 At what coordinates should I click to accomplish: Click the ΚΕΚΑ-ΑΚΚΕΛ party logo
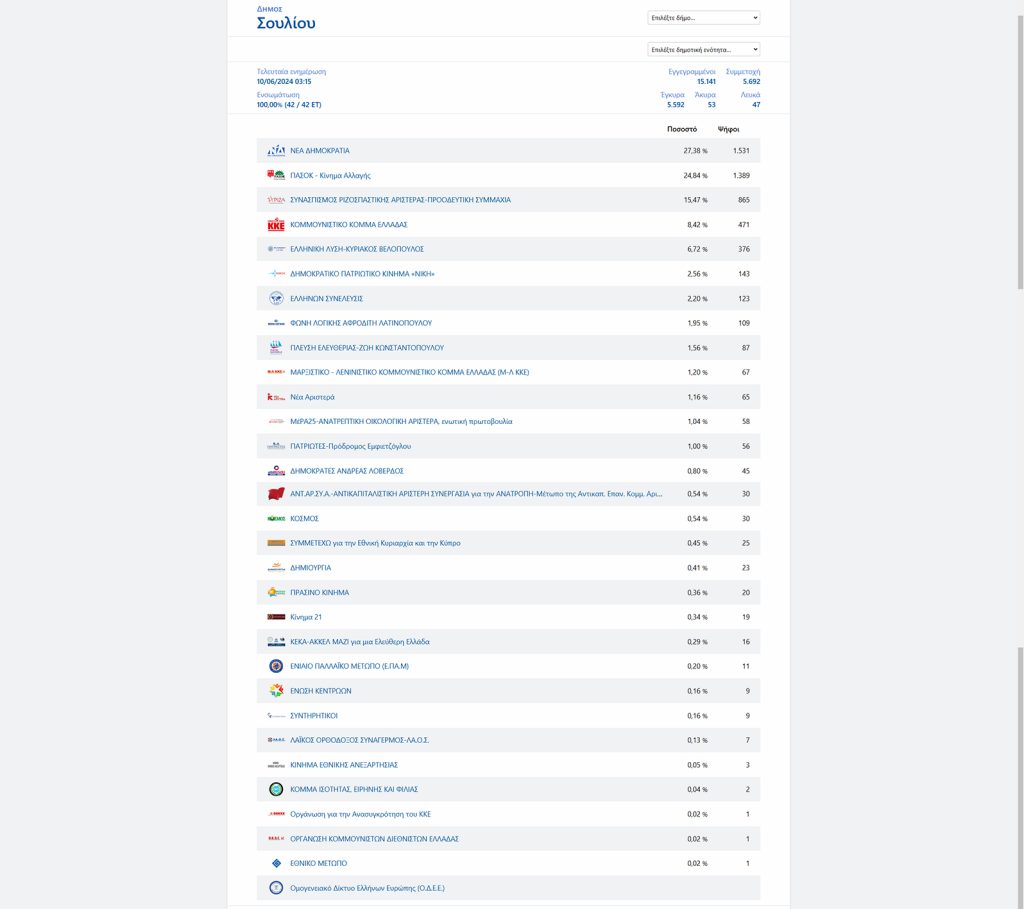tap(276, 642)
